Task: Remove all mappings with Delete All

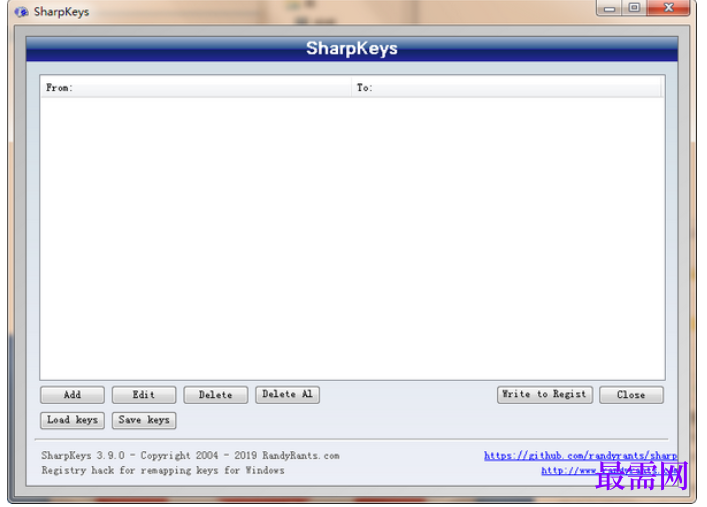Action: click(x=287, y=394)
